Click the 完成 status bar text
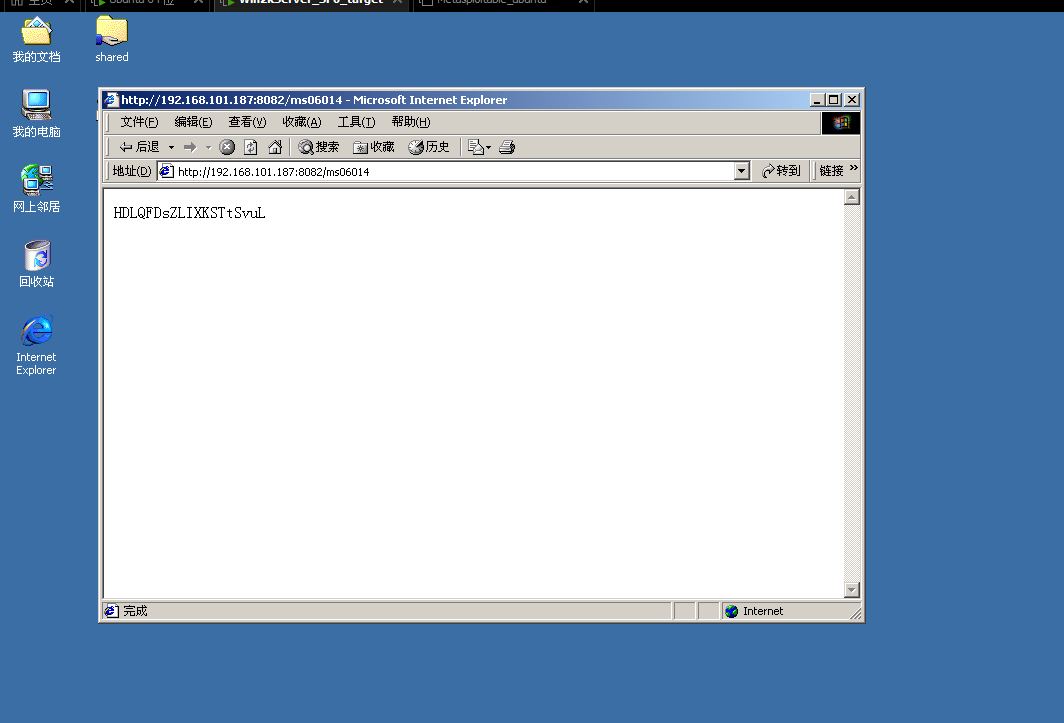1064x723 pixels. tap(135, 611)
